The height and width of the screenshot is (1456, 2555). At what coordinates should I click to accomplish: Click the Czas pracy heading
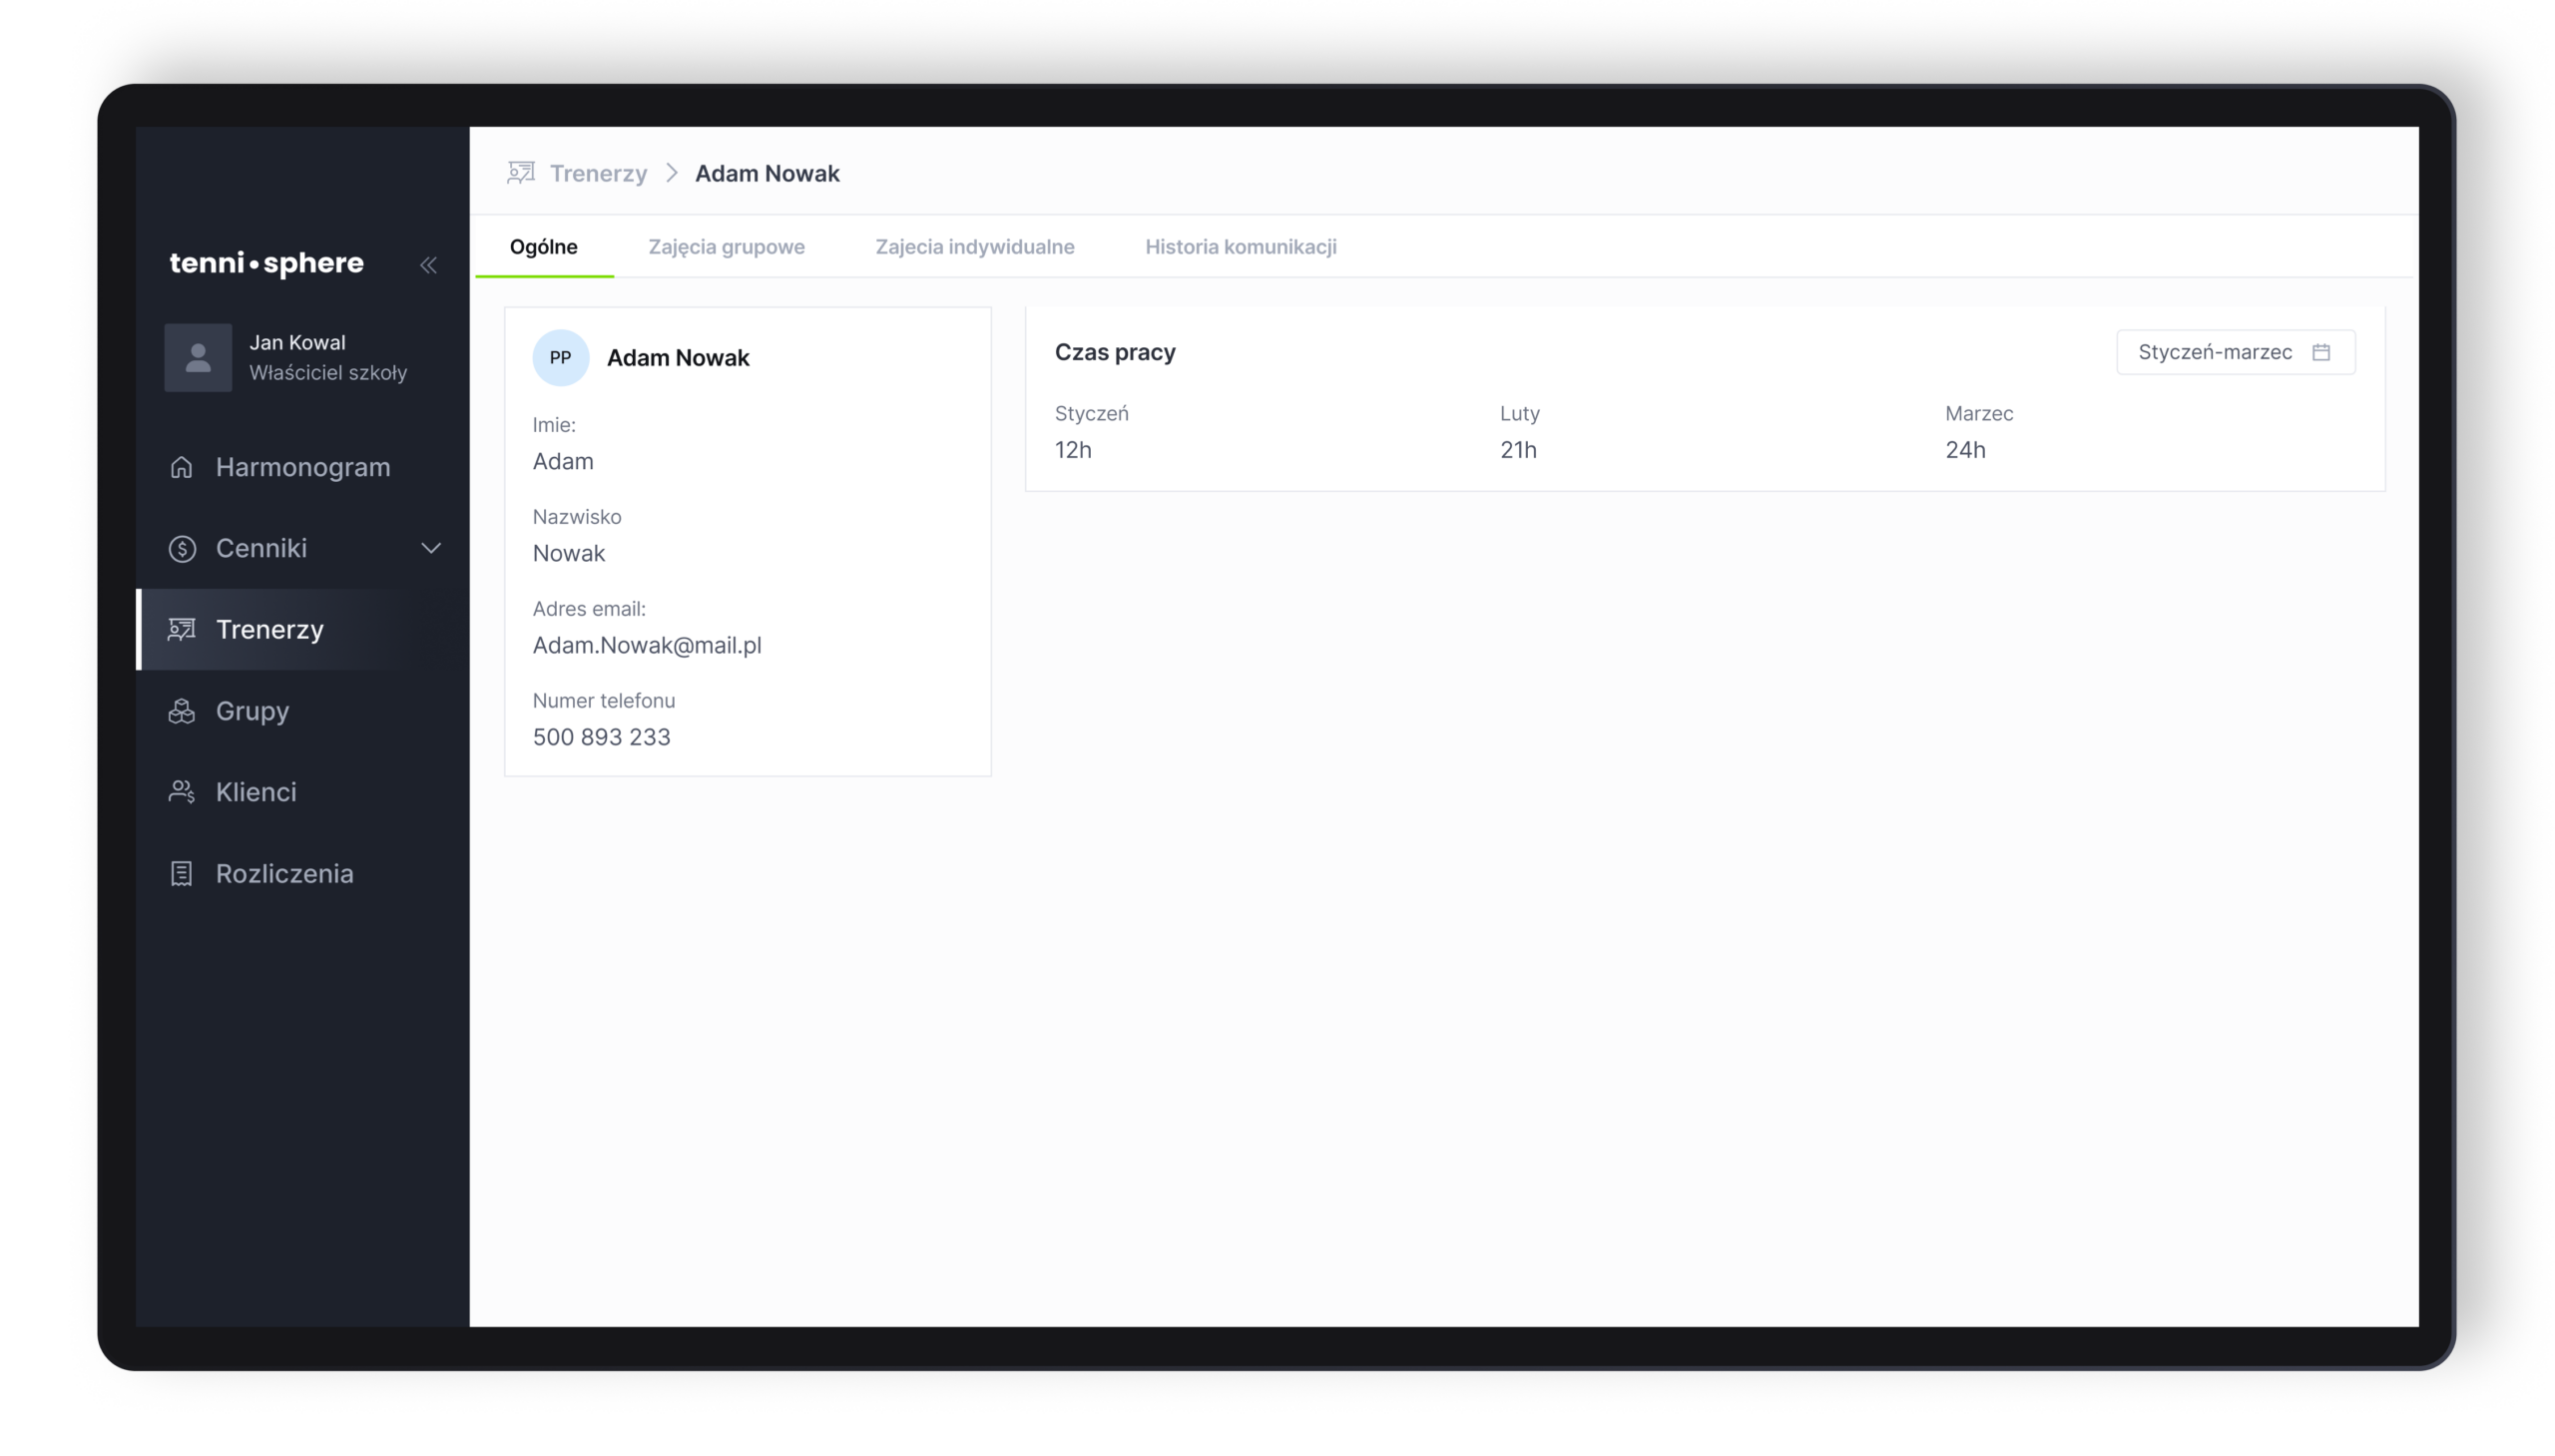1115,352
